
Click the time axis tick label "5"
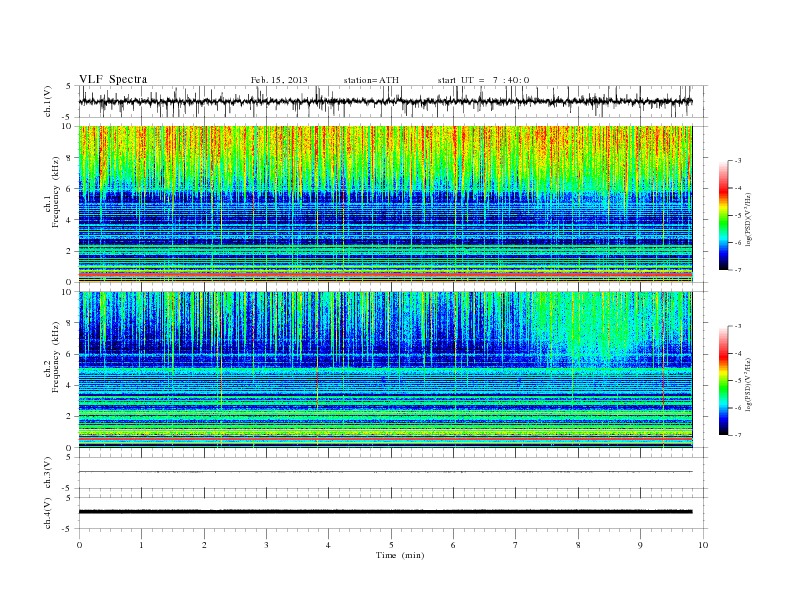(391, 545)
